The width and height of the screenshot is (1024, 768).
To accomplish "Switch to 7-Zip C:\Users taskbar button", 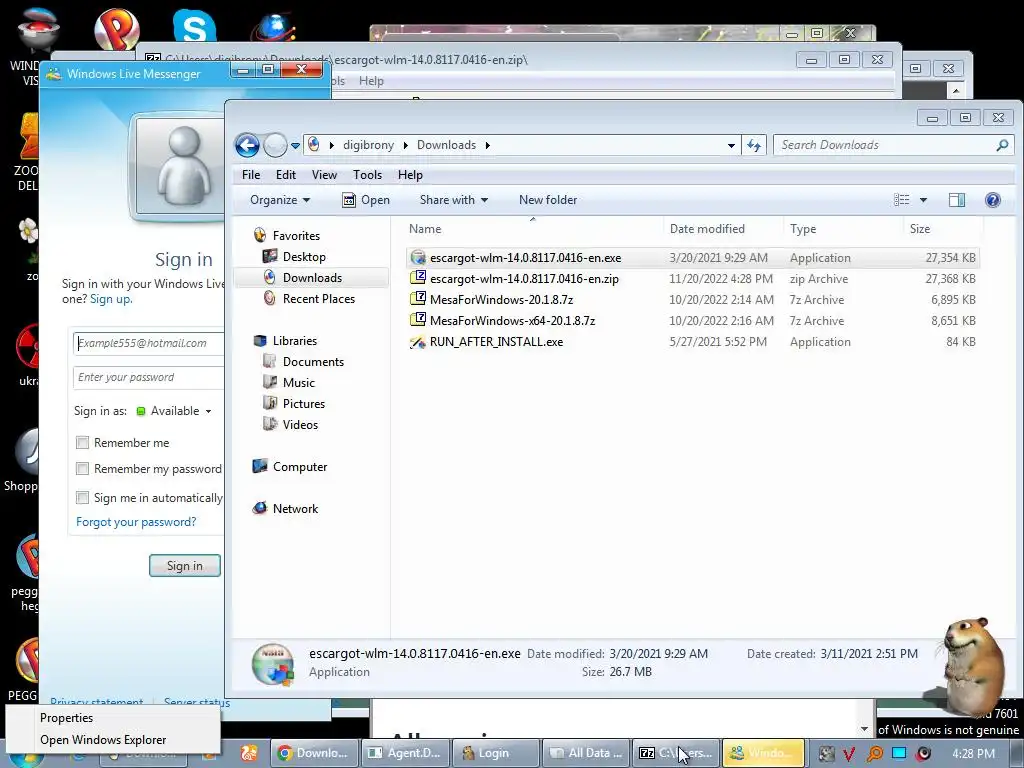I will tap(677, 753).
